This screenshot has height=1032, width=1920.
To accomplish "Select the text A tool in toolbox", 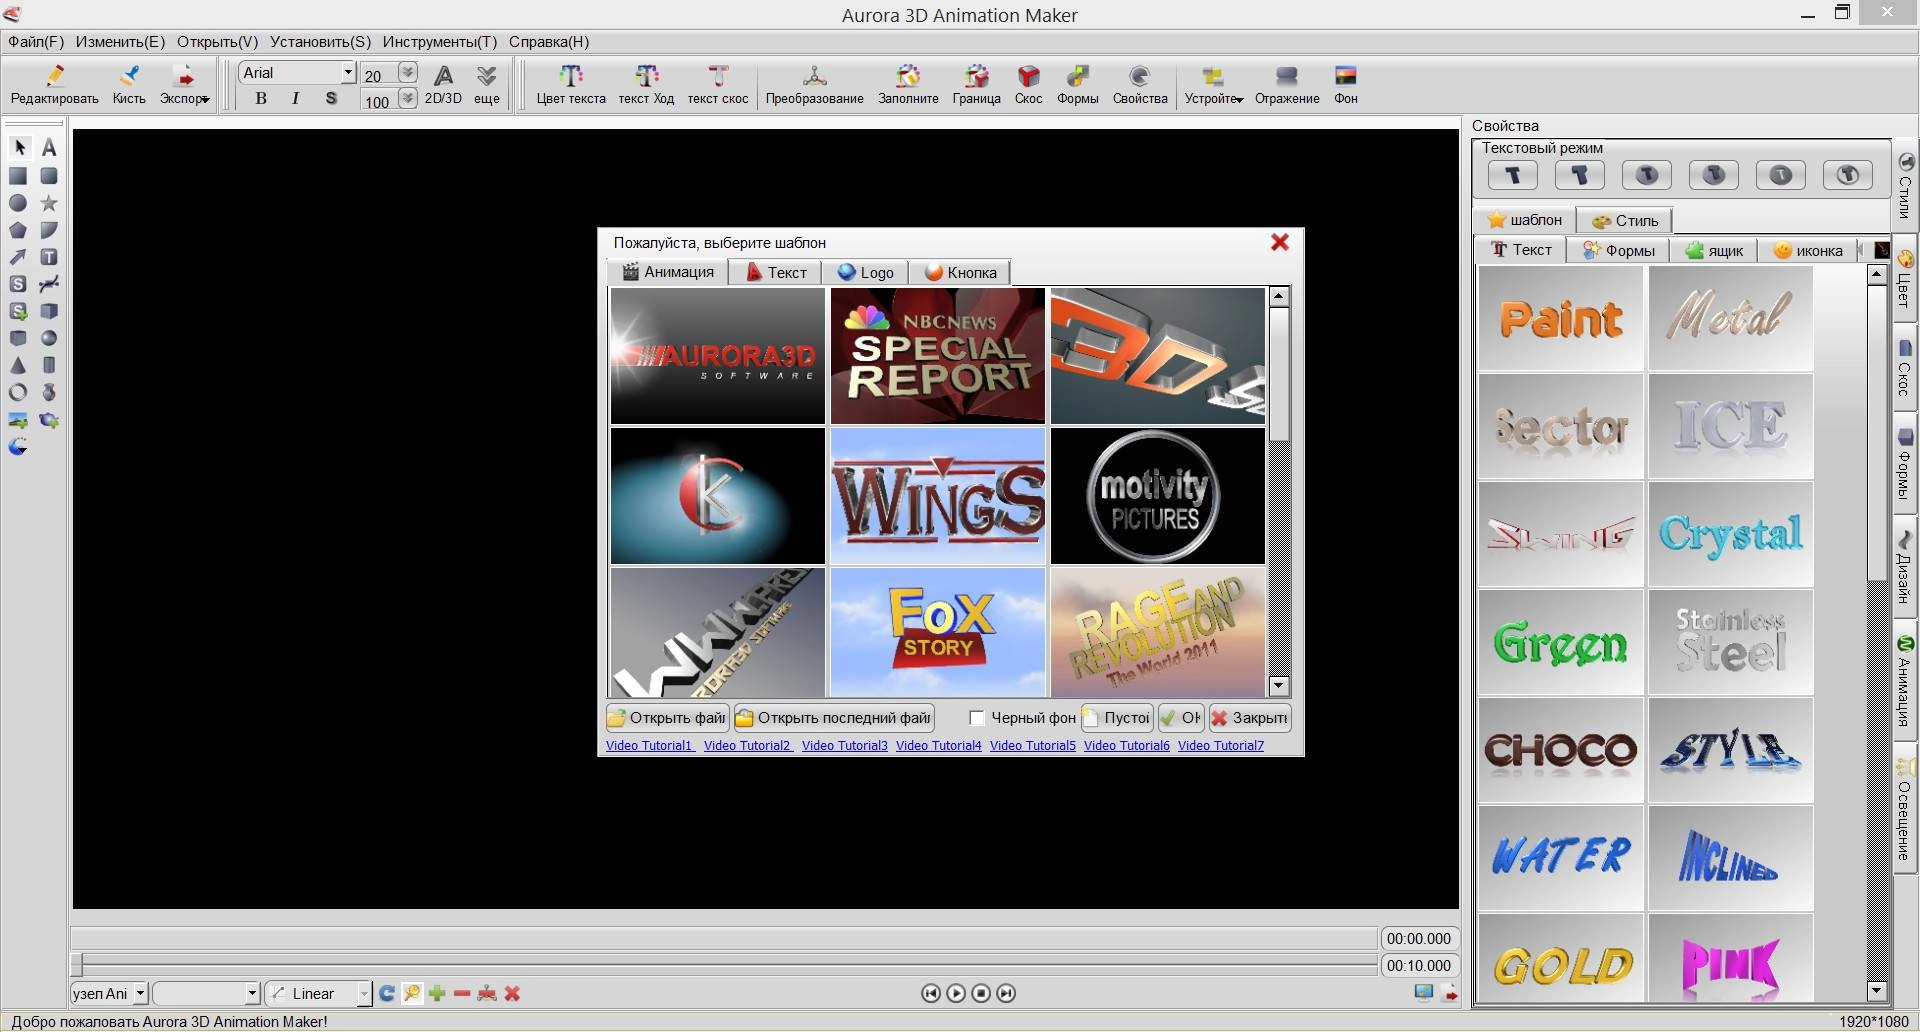I will (49, 148).
